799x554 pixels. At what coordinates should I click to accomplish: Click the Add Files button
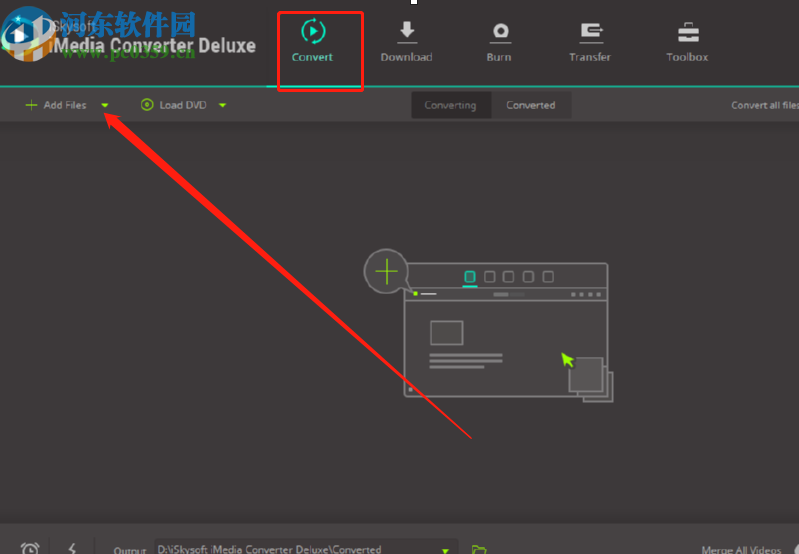coord(56,105)
